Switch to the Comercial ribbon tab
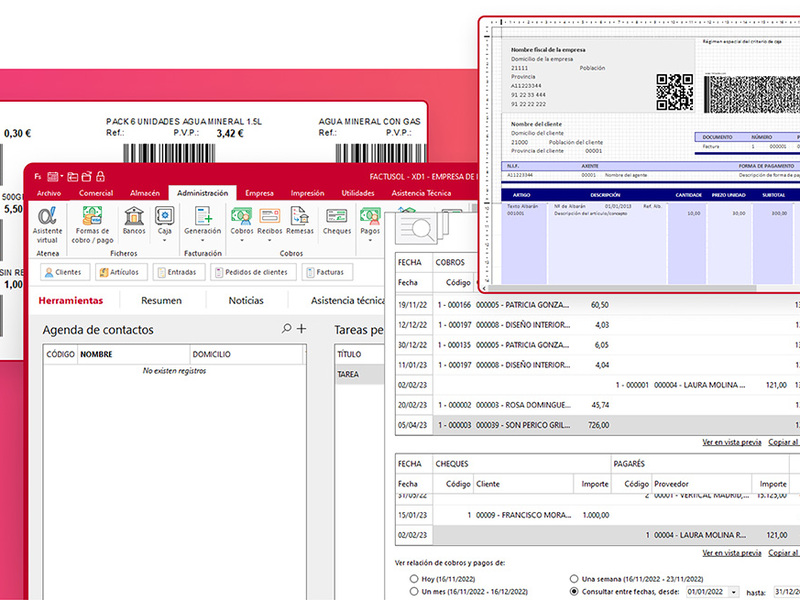Viewport: 800px width, 600px height. (x=96, y=193)
